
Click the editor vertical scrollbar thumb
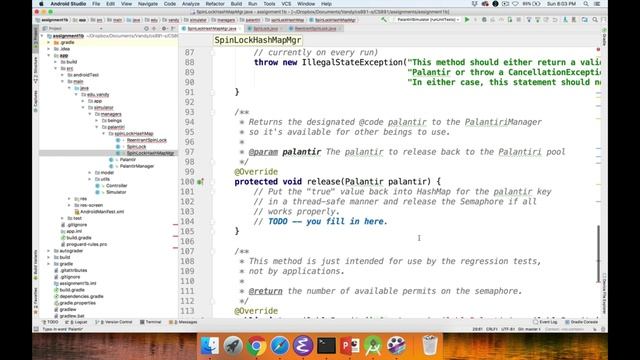(x=599, y=253)
